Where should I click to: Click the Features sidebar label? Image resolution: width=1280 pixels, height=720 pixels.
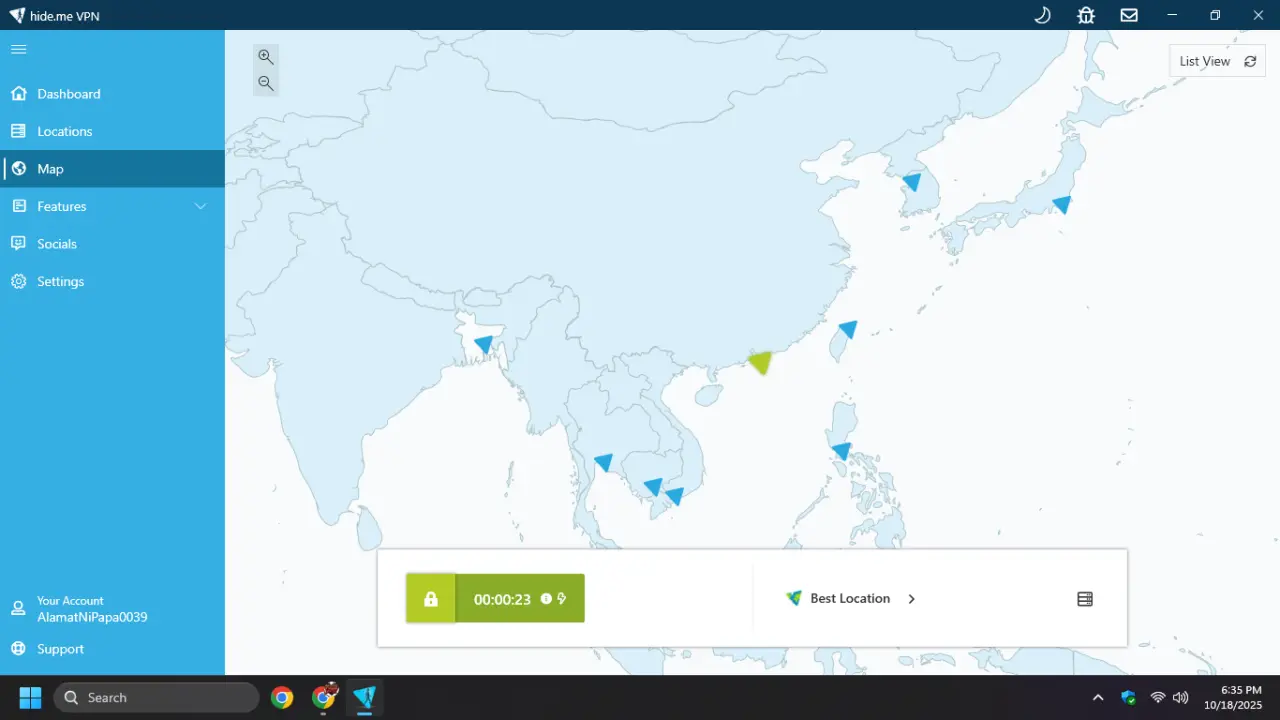pos(62,206)
